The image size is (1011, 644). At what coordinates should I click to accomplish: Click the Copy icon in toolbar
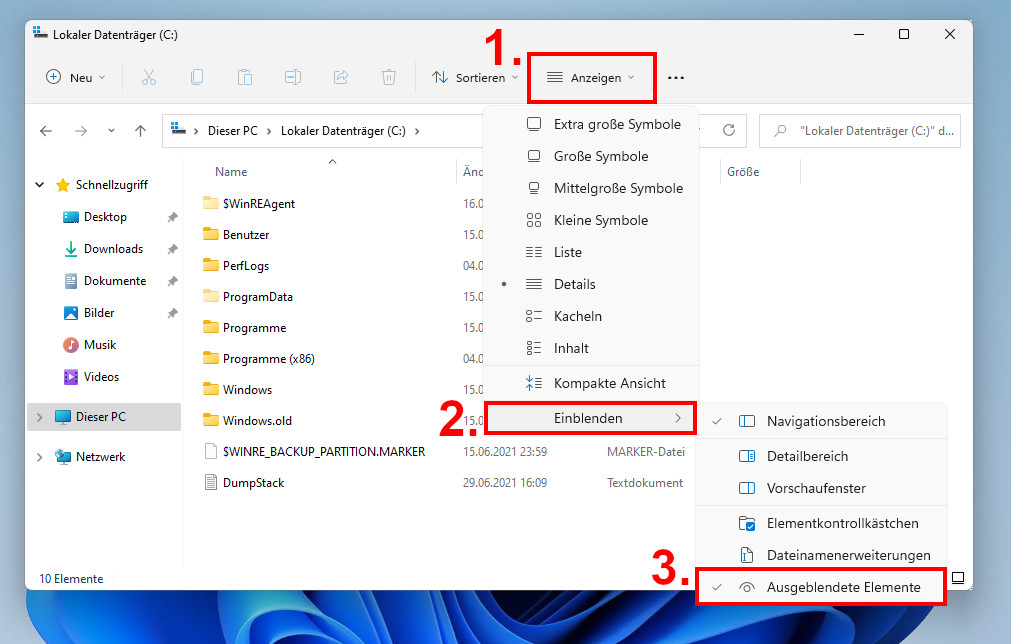tap(197, 77)
